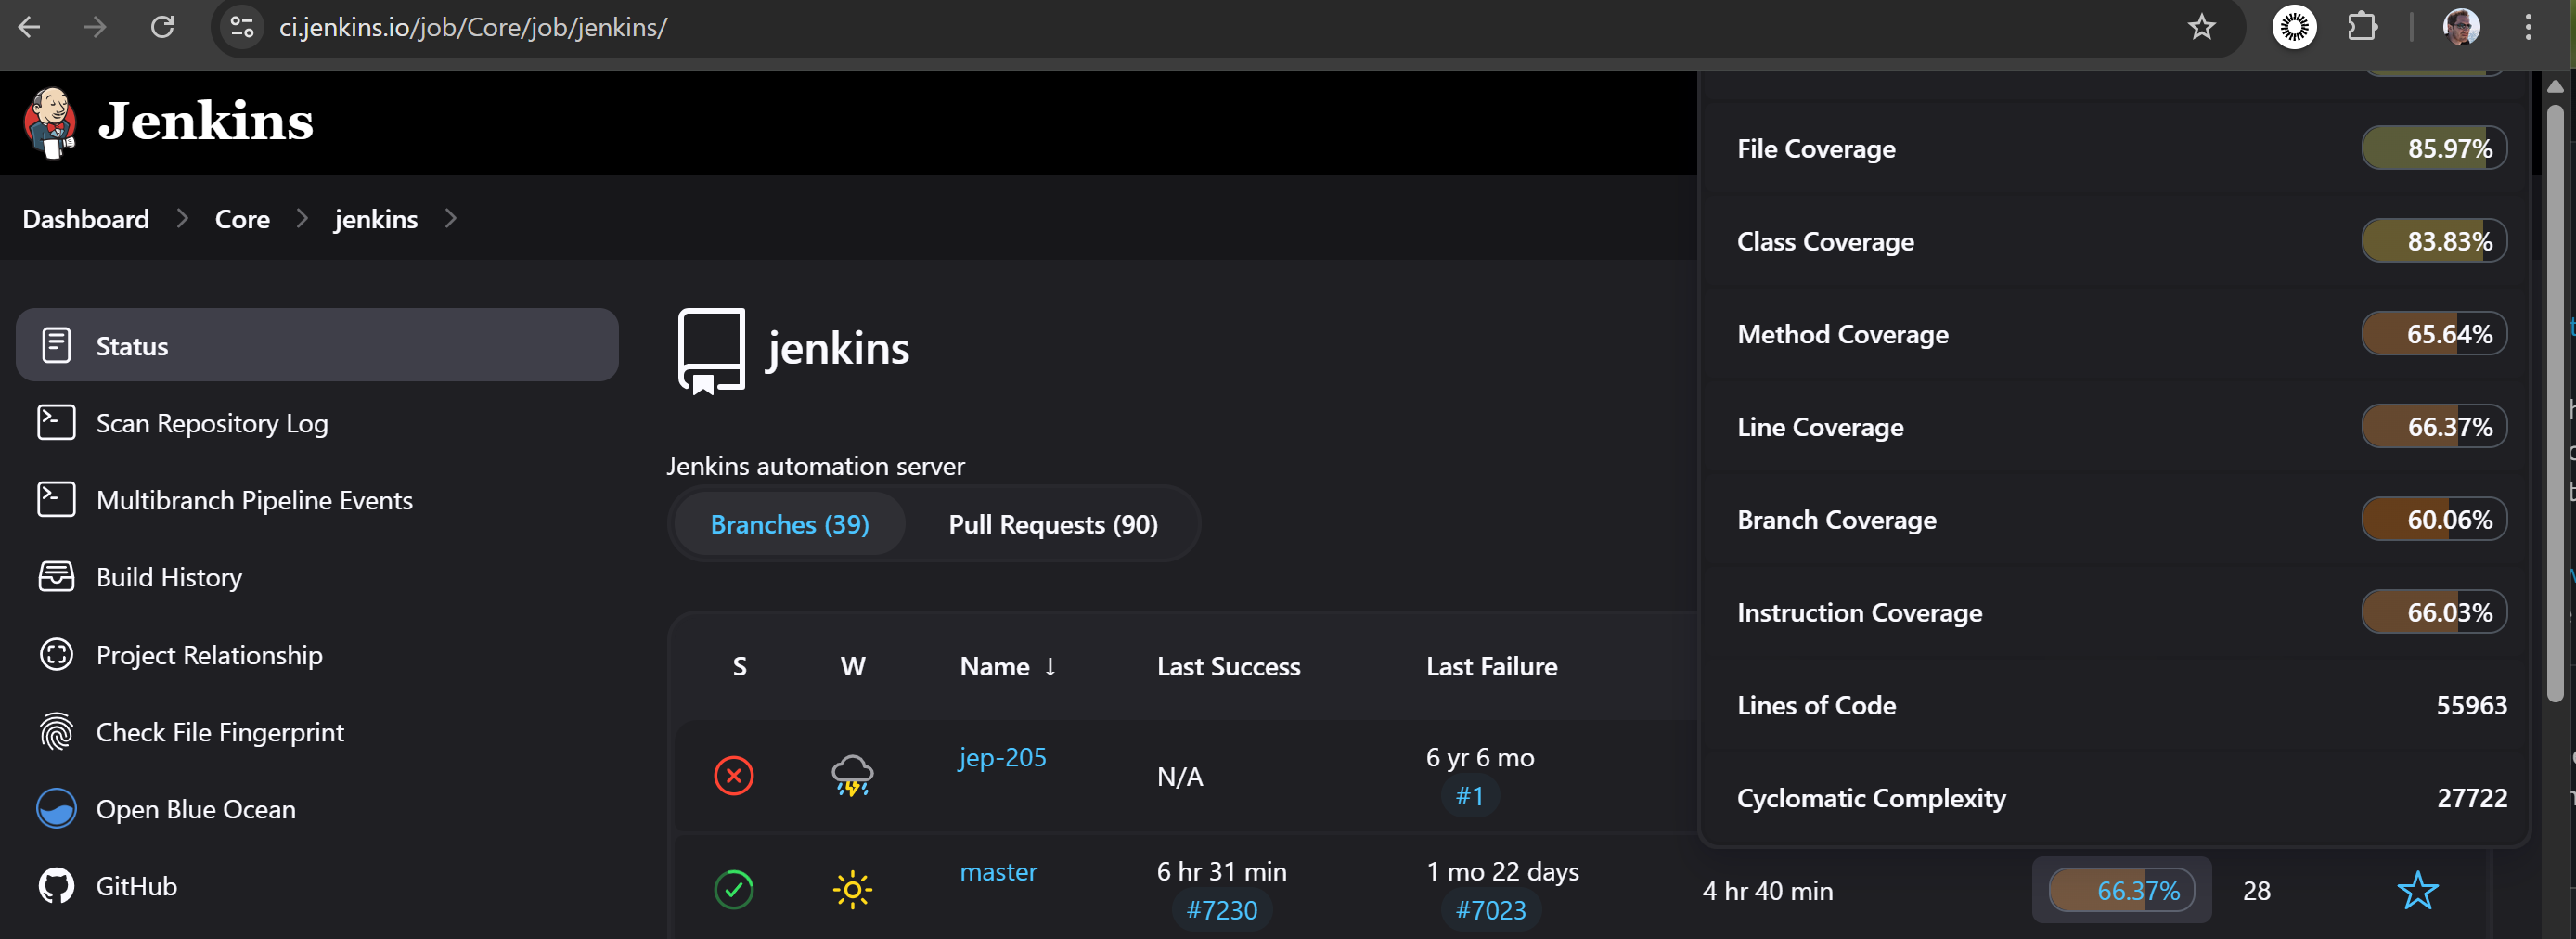
Task: Click Line Coverage 66.37% bar in popup
Action: pos(2434,427)
